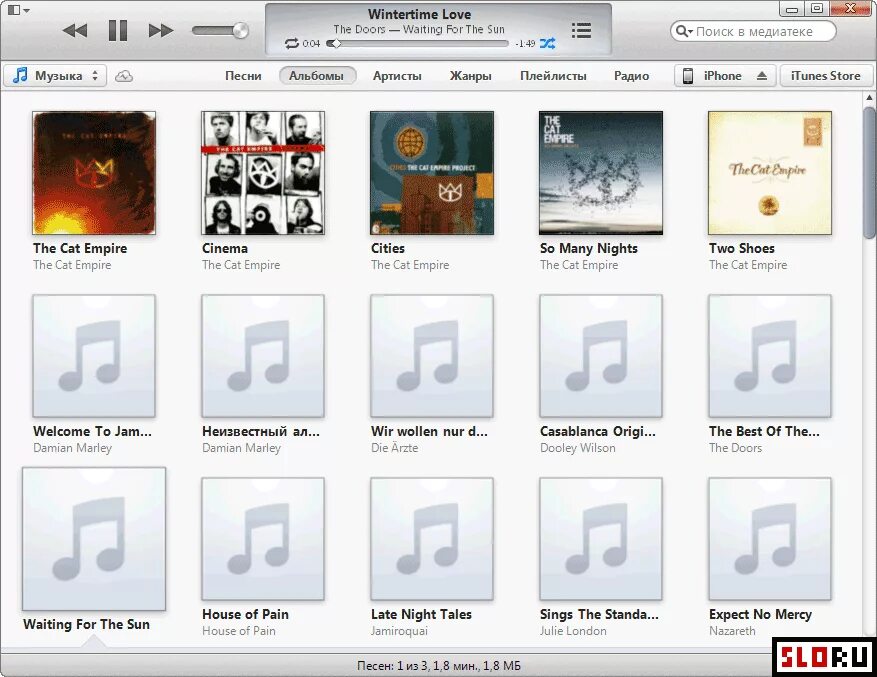Click the Julie London artist name
The height and width of the screenshot is (677, 877).
(x=573, y=631)
